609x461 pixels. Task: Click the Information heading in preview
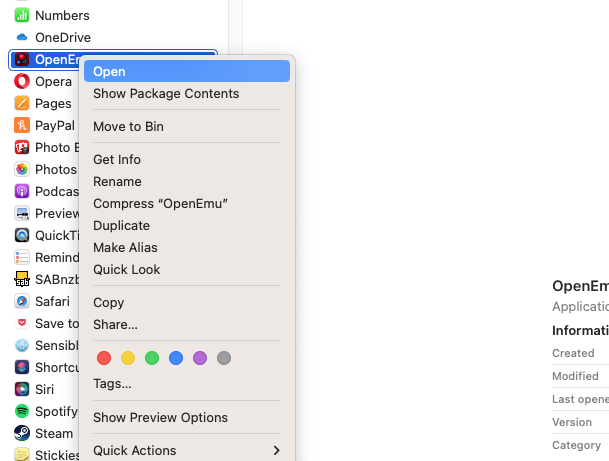point(580,331)
